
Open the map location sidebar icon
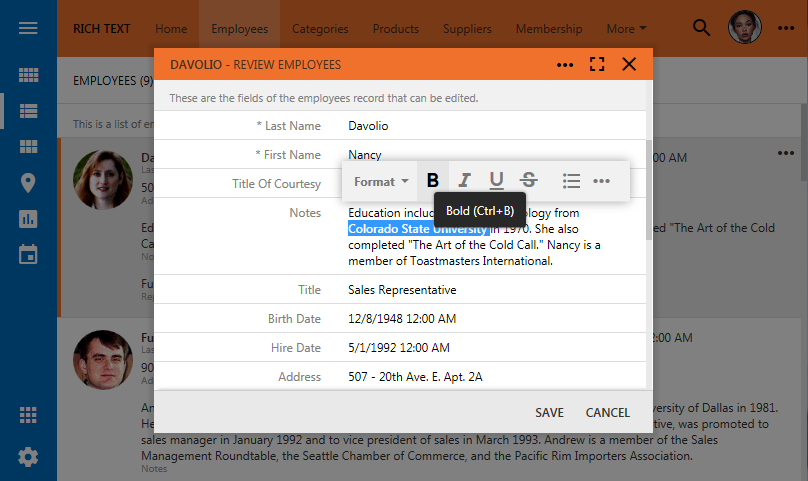coord(28,182)
